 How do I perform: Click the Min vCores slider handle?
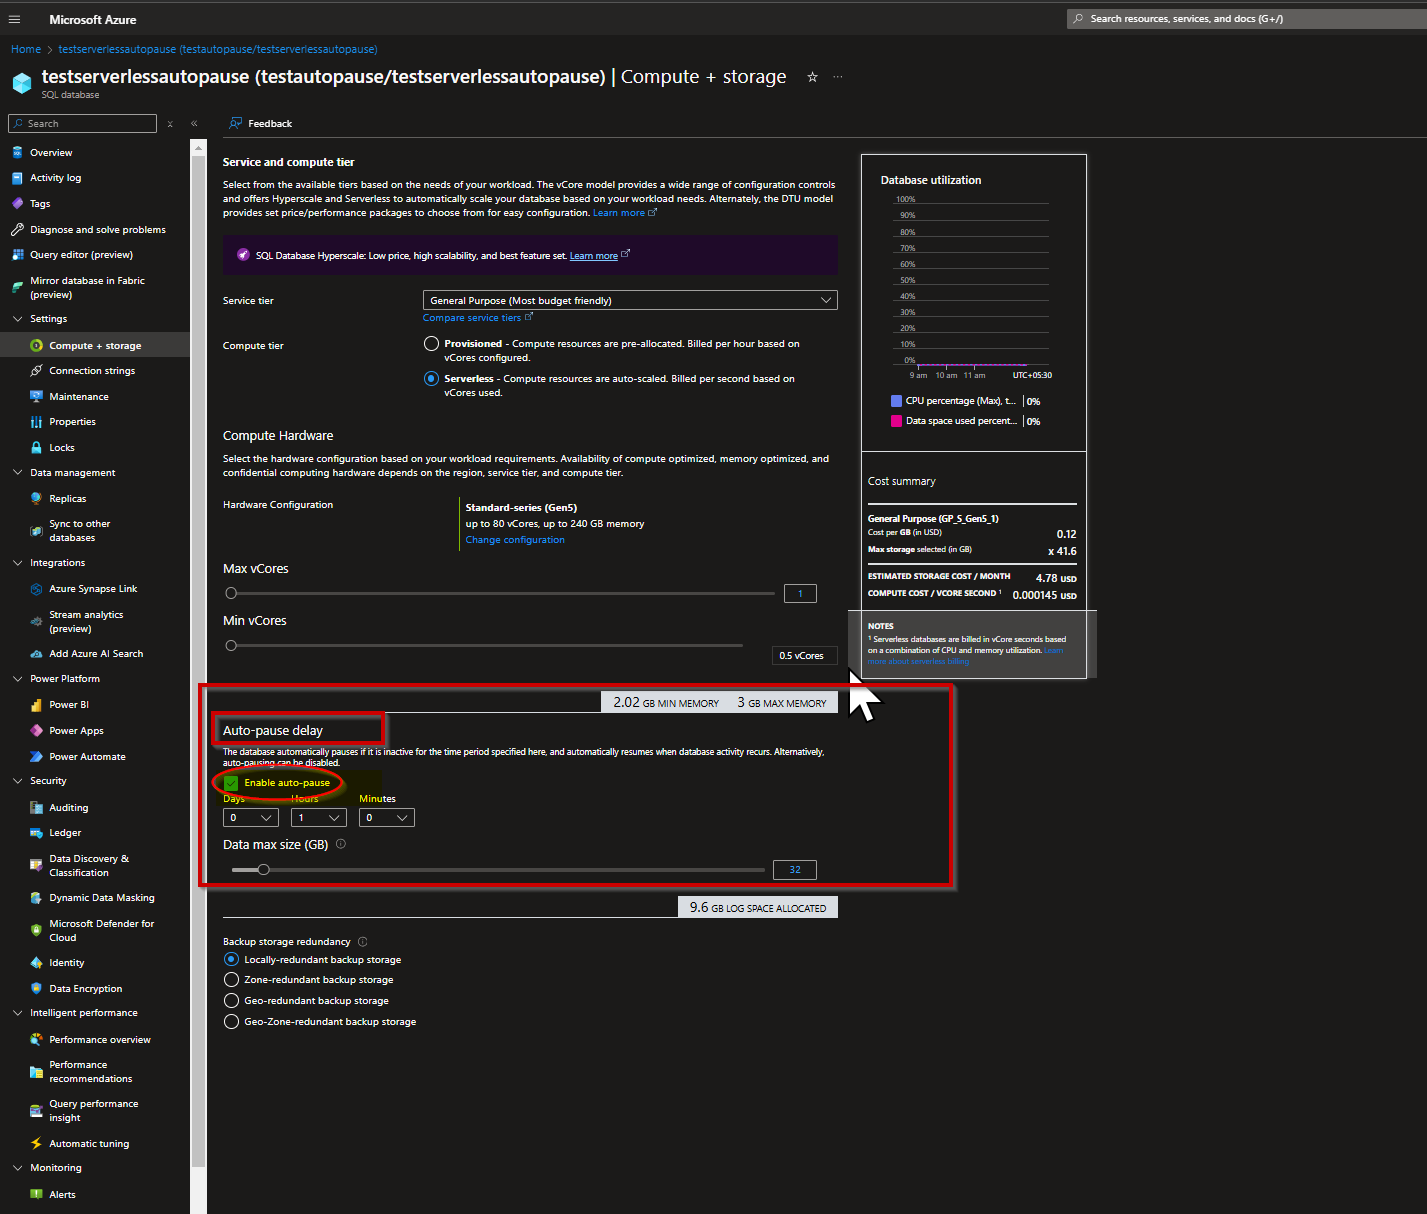point(231,645)
